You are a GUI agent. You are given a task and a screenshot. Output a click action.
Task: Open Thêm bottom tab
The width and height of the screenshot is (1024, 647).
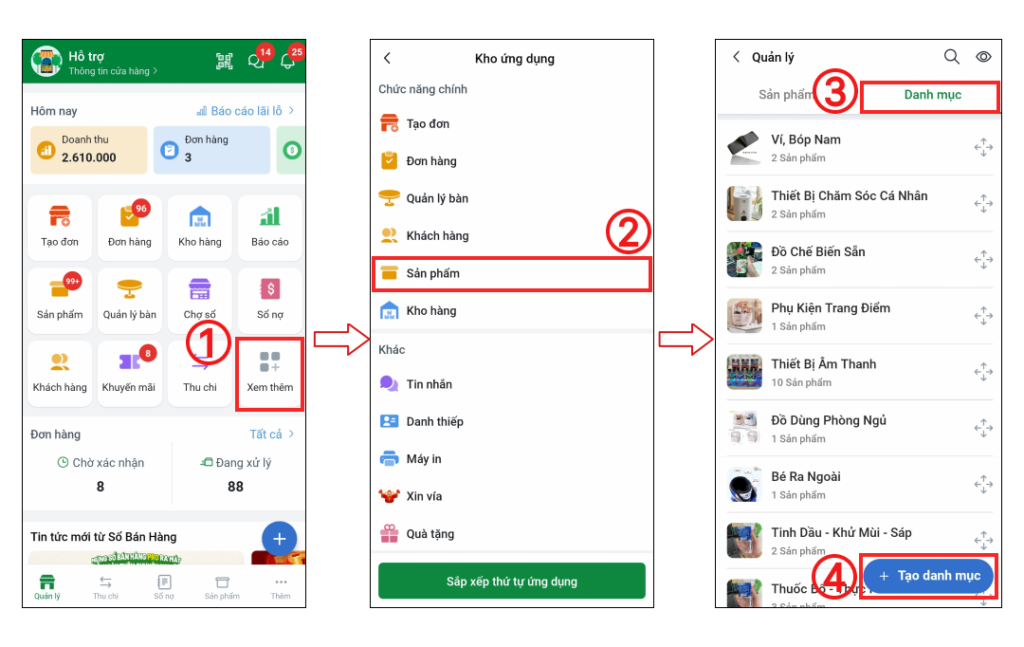(x=281, y=587)
